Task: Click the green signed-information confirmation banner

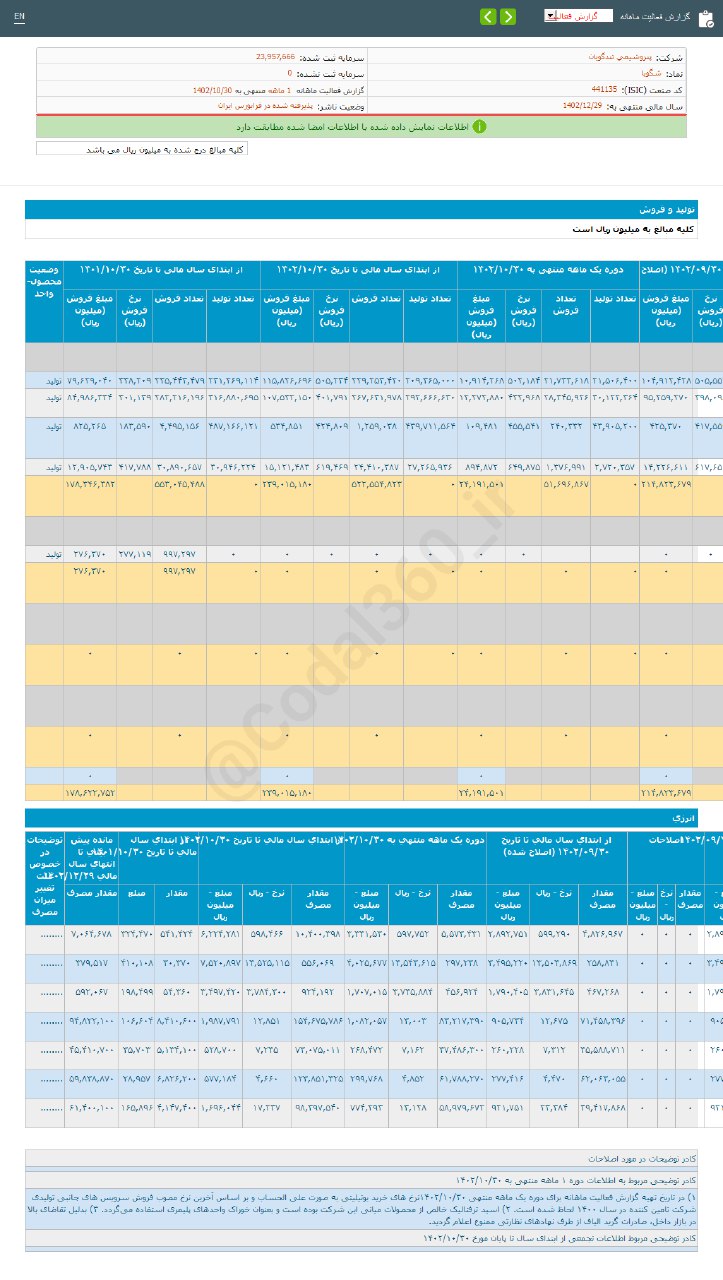Action: point(361,127)
